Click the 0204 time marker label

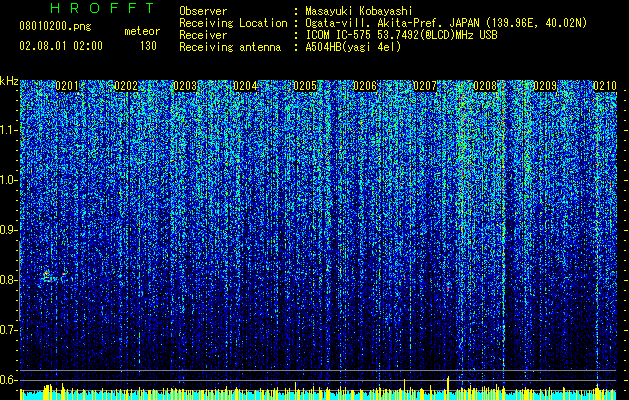tap(245, 86)
